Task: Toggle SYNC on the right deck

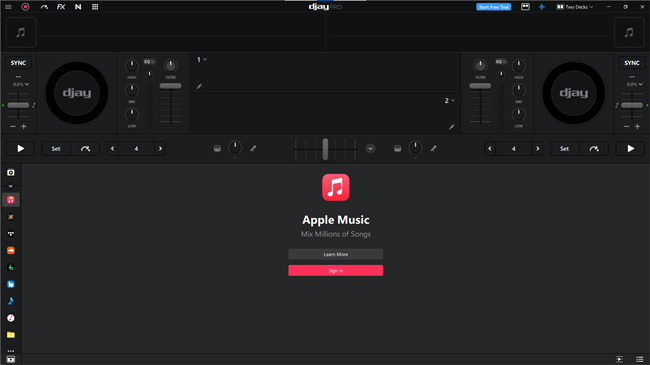Action: [632, 63]
